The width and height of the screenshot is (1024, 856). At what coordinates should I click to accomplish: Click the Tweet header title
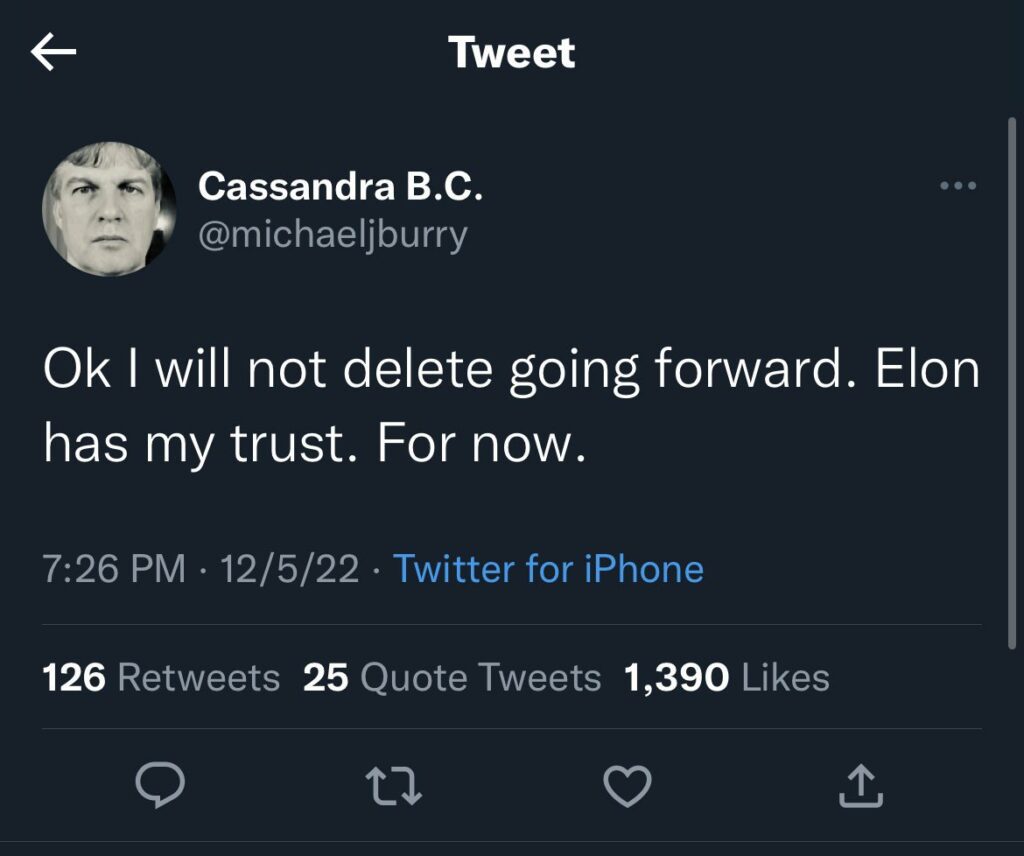click(512, 52)
